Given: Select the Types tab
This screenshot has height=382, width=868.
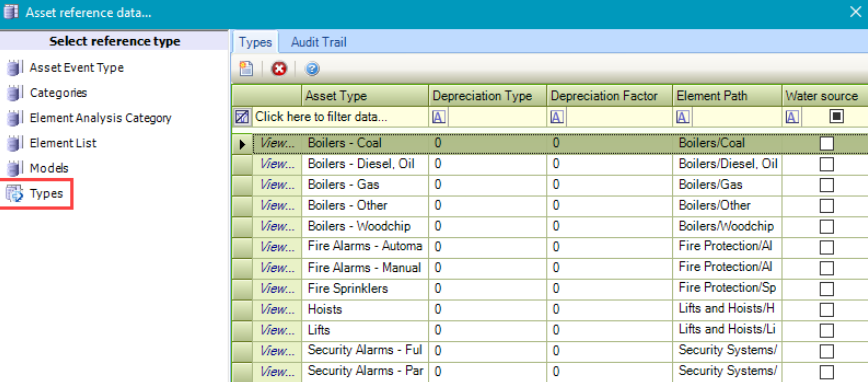Looking at the screenshot, I should pos(256,42).
